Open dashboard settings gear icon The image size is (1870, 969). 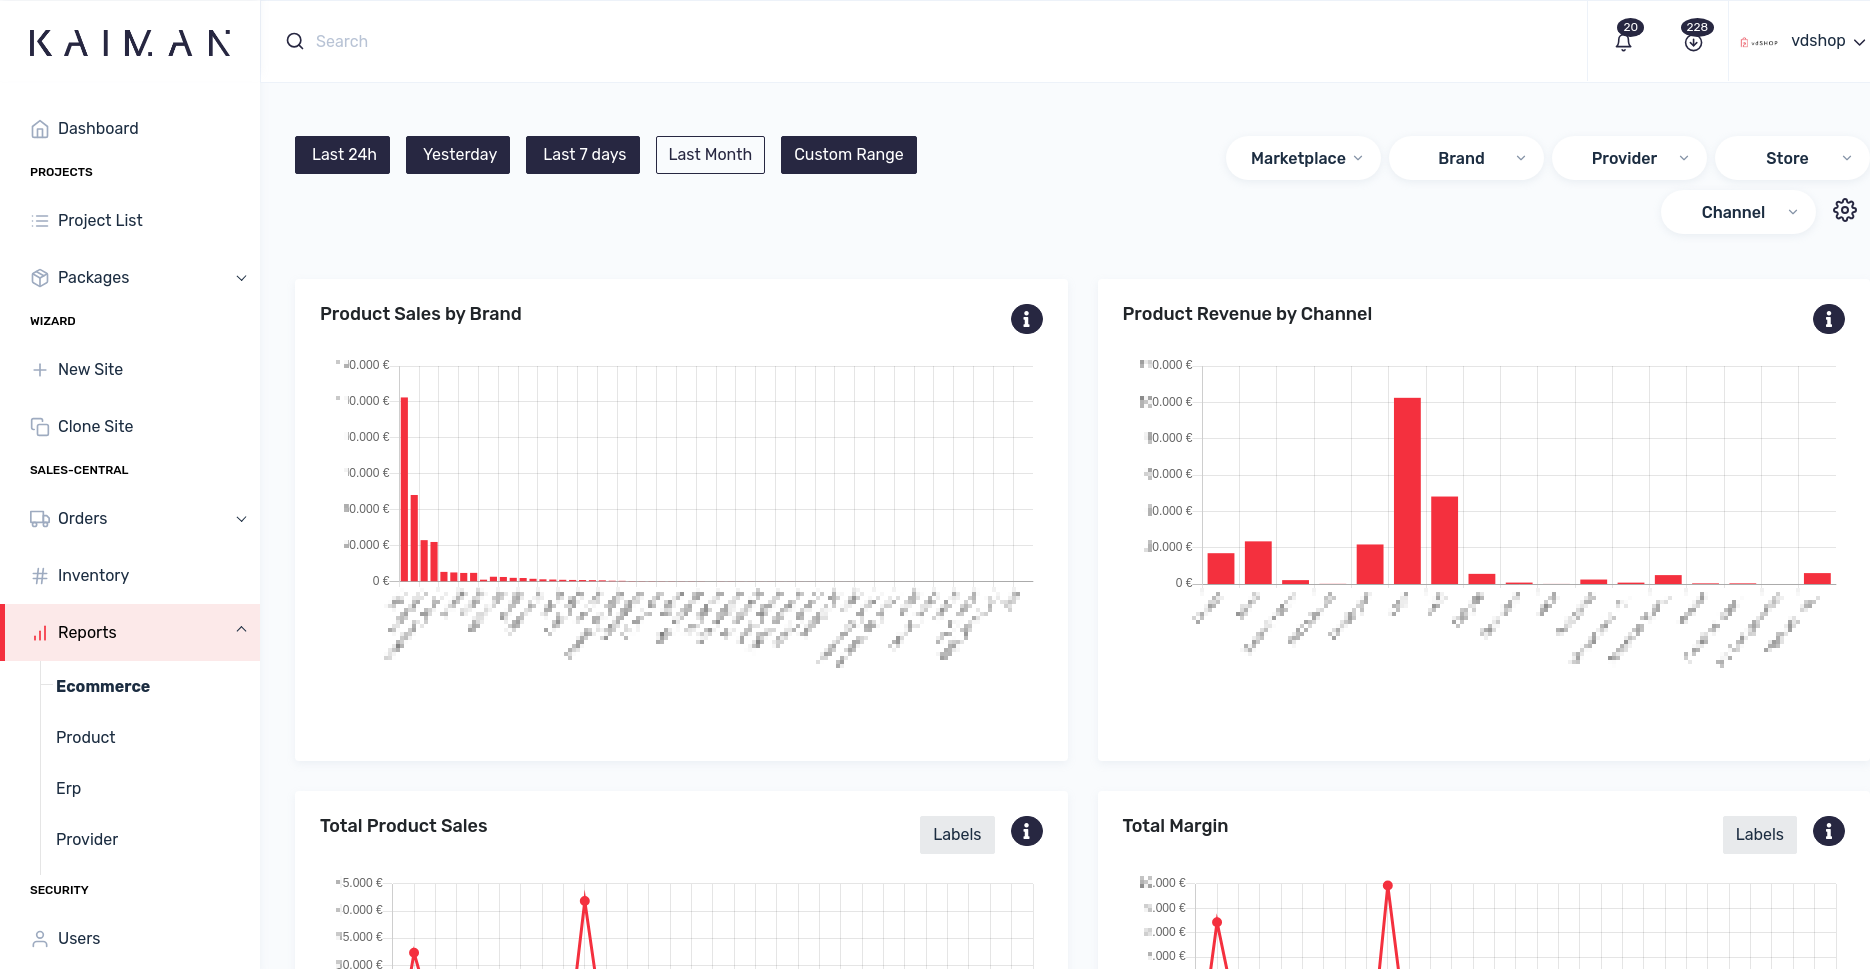point(1844,210)
